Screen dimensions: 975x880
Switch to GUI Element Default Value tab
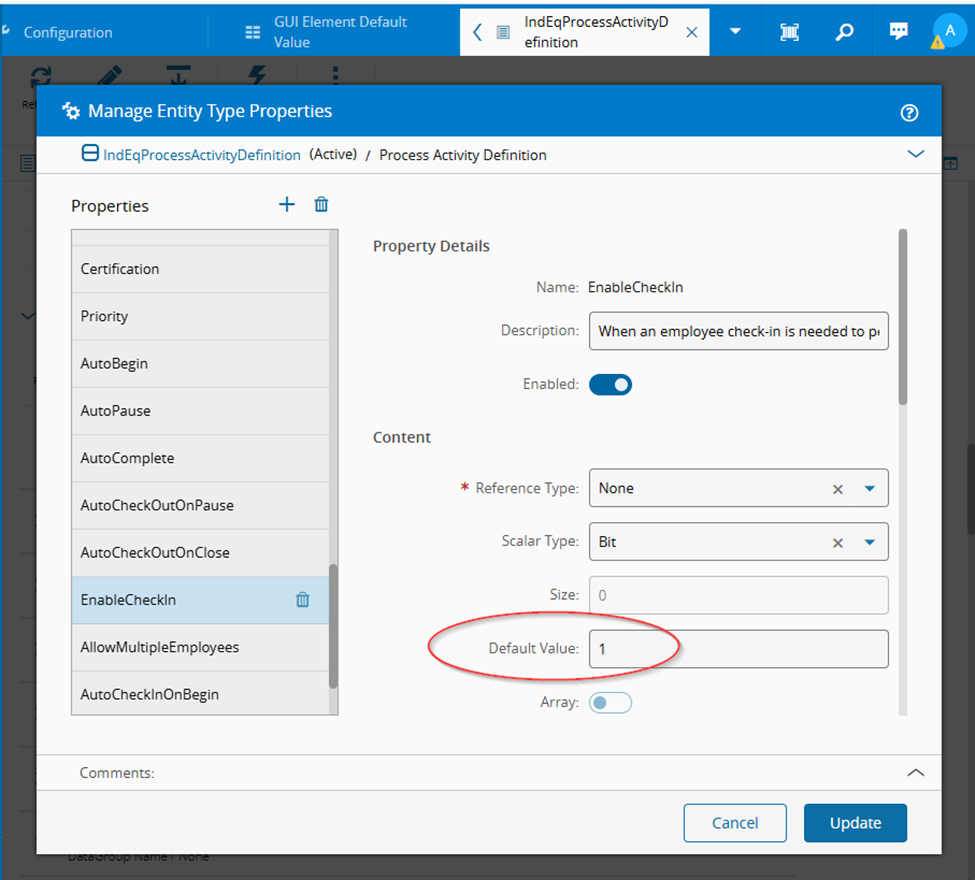click(330, 32)
